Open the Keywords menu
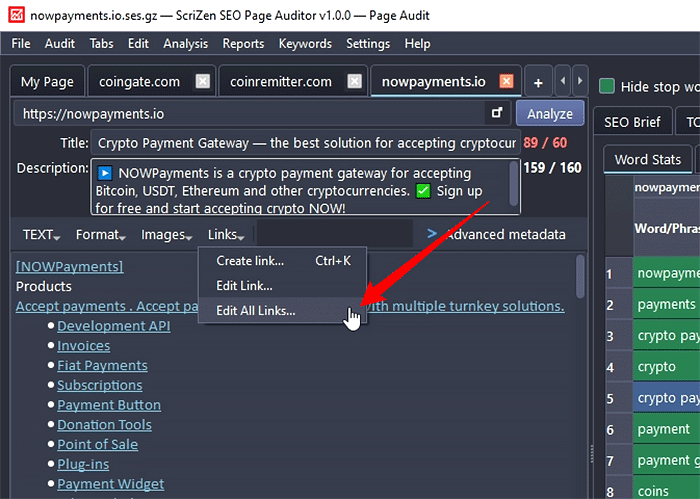Image resolution: width=700 pixels, height=499 pixels. tap(305, 43)
